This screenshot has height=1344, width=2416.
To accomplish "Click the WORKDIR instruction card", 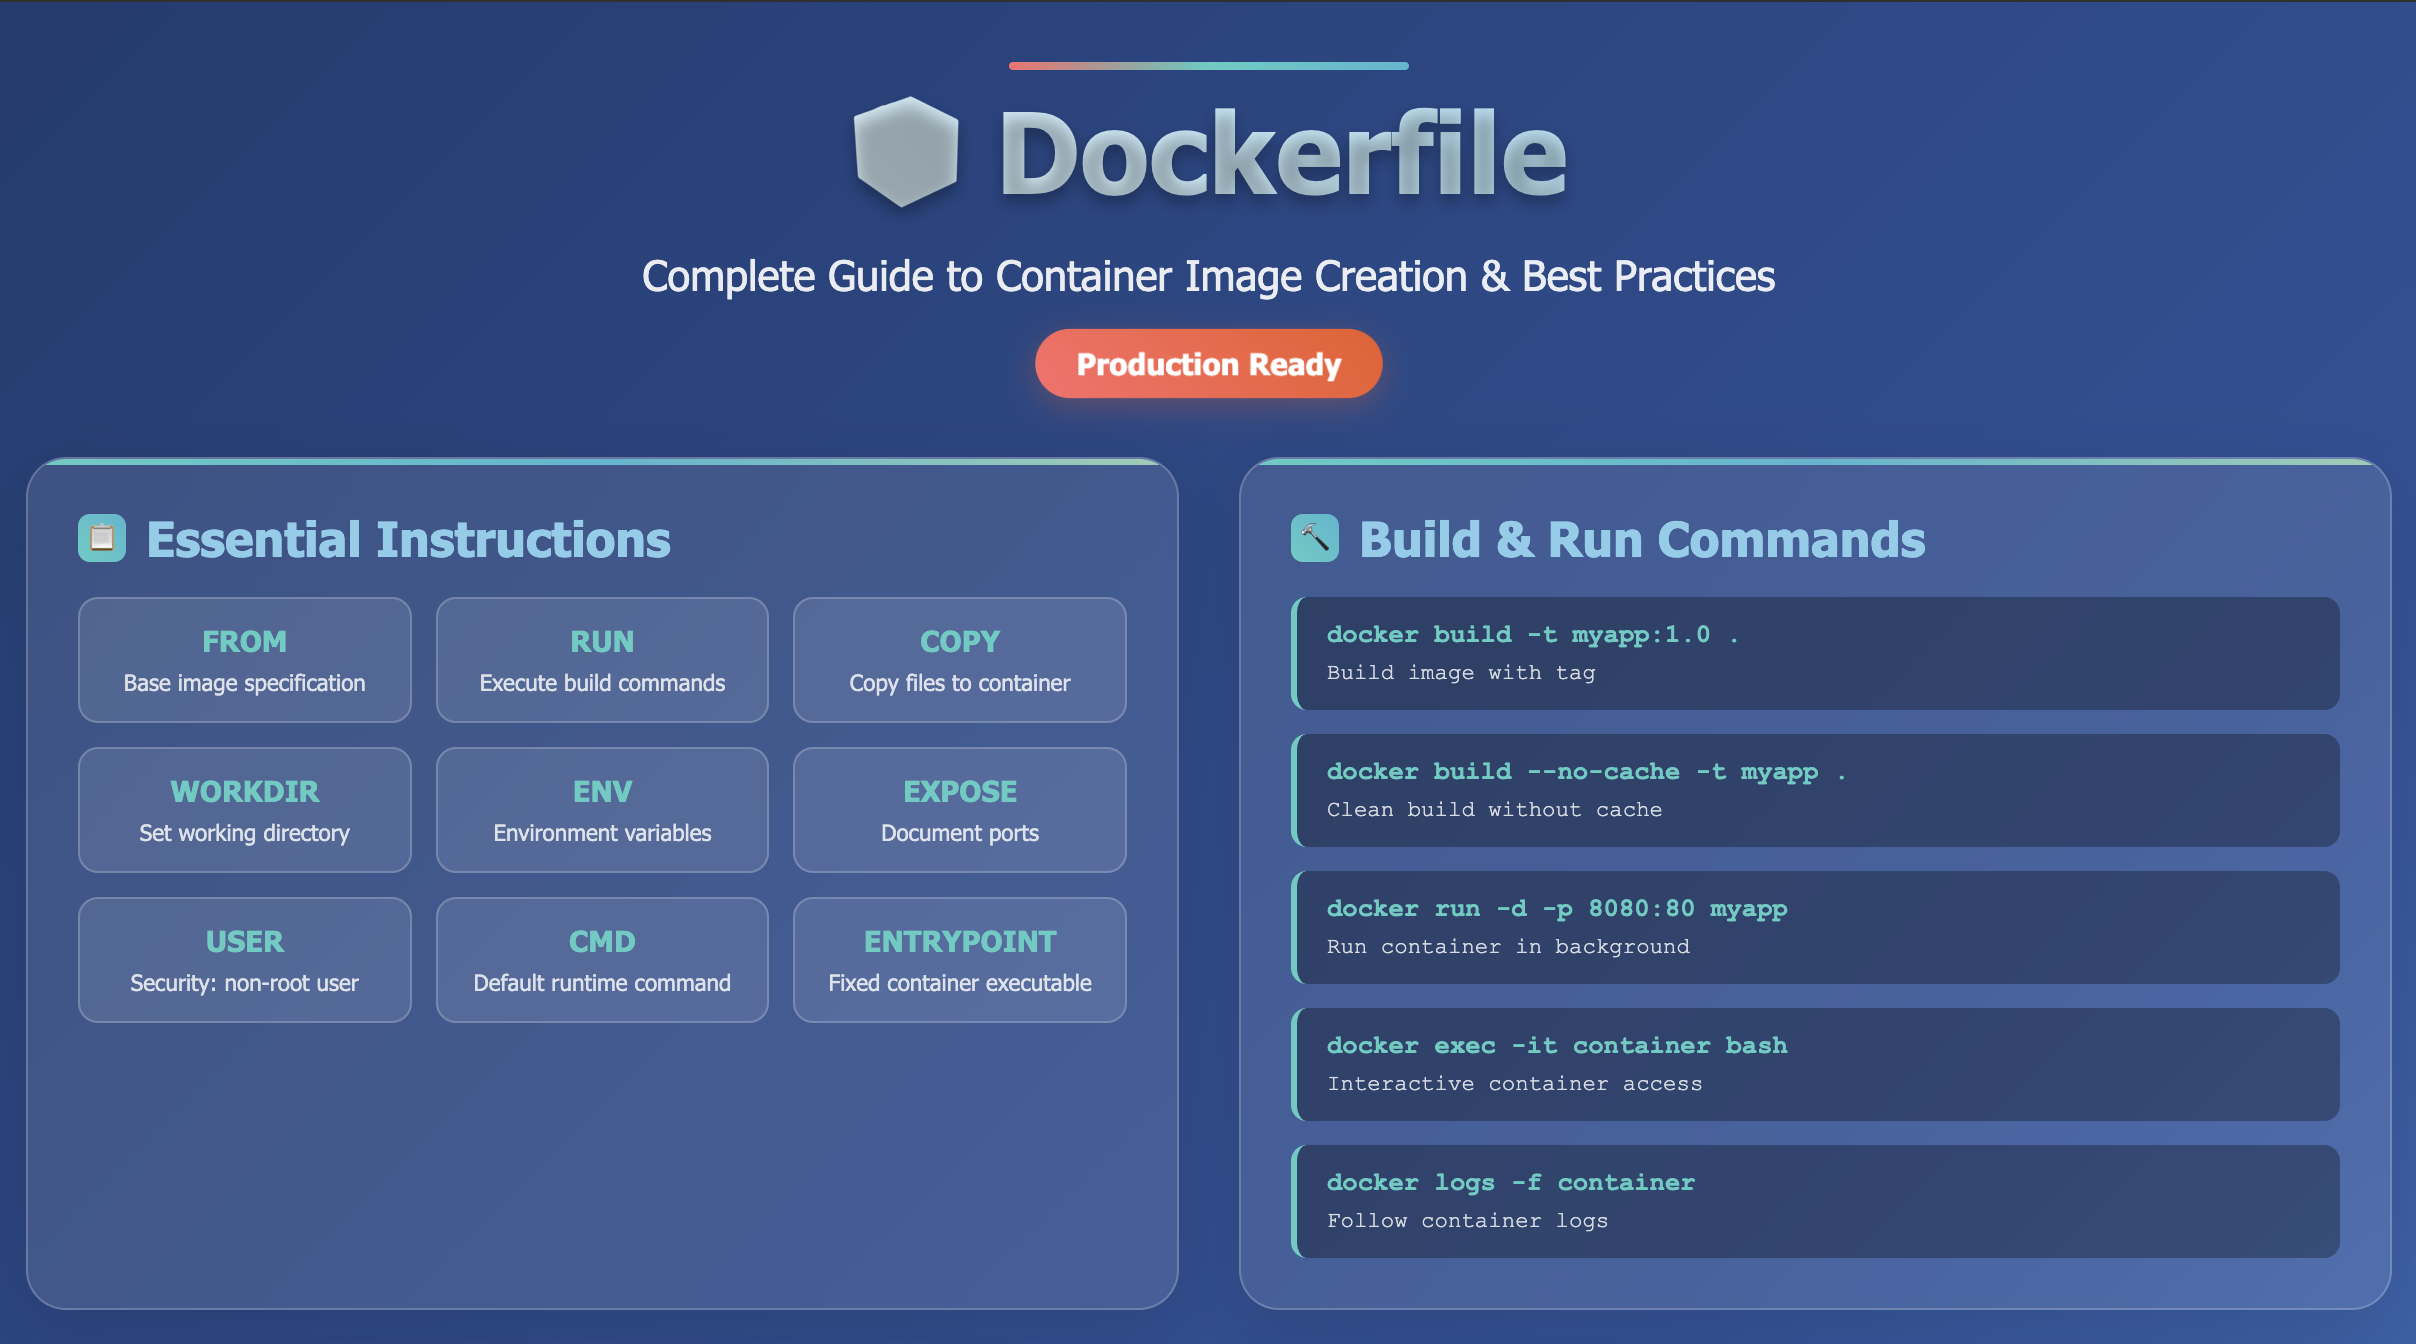I will point(245,810).
